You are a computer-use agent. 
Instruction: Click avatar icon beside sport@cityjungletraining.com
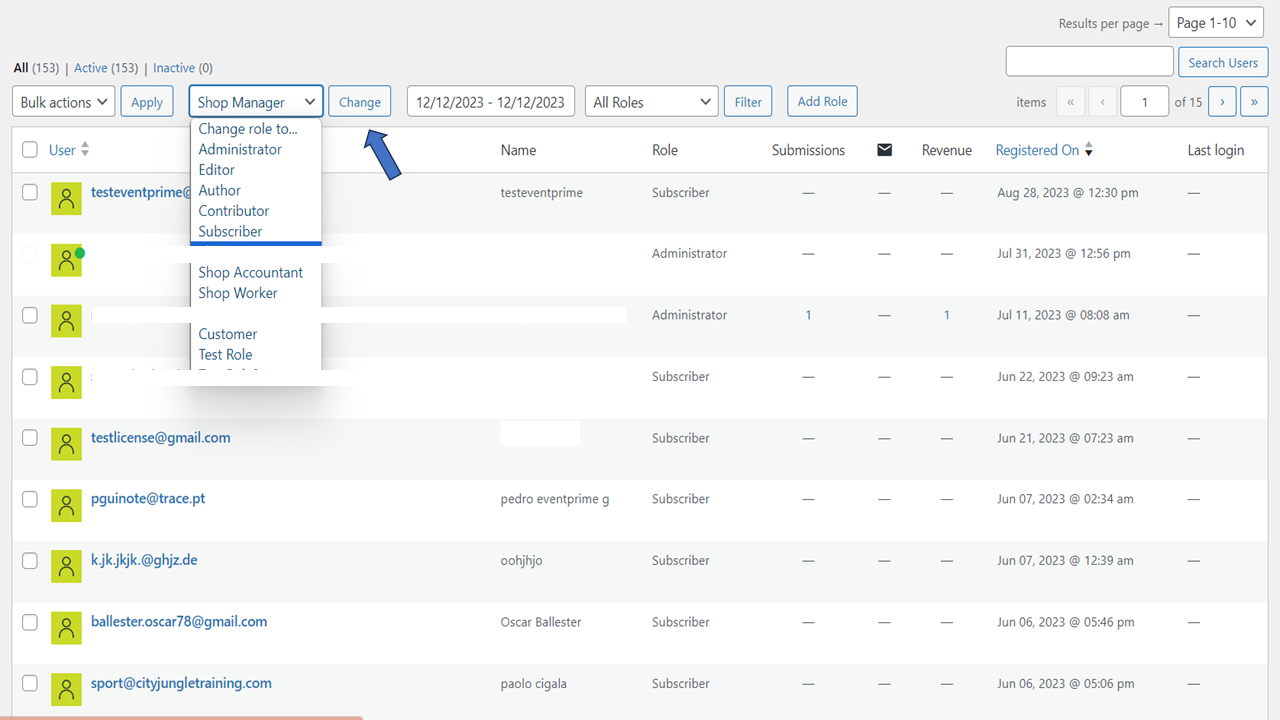click(x=66, y=691)
